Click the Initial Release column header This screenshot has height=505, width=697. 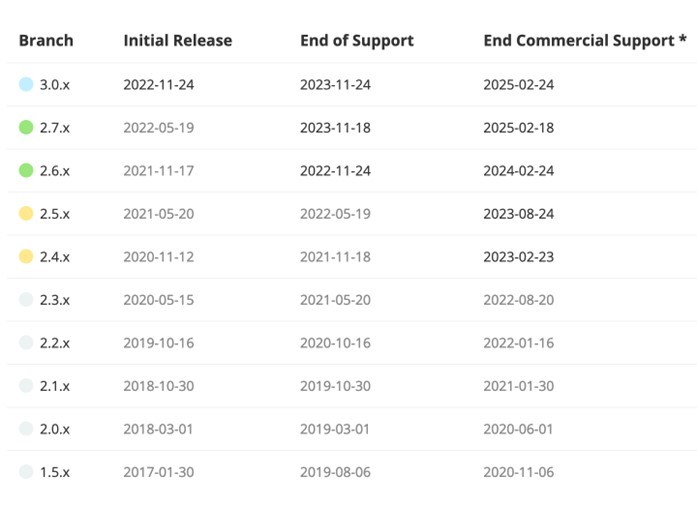pyautogui.click(x=177, y=41)
